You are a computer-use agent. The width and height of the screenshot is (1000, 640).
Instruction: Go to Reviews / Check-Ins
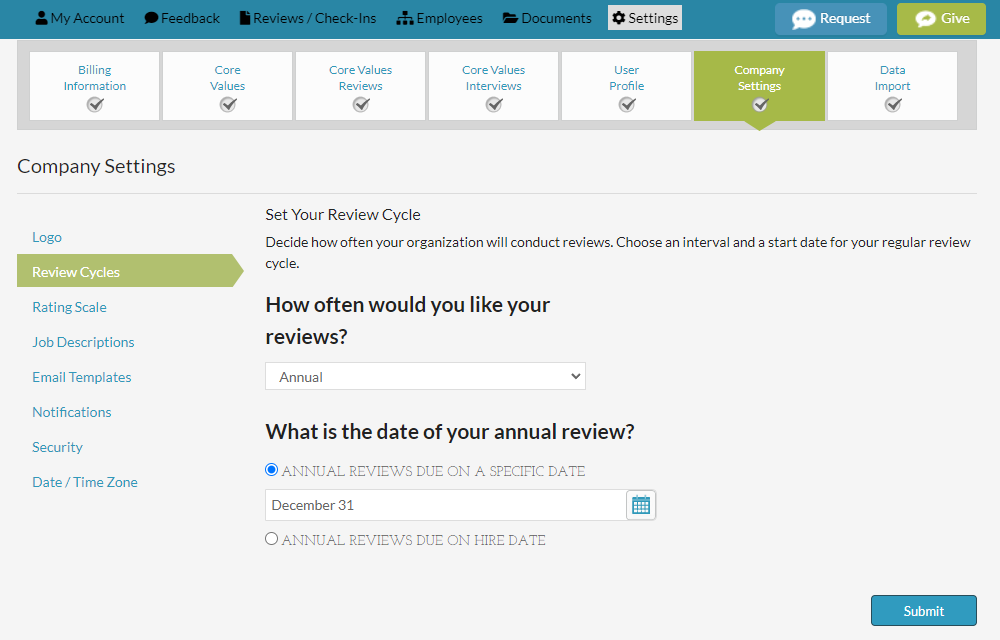(308, 18)
